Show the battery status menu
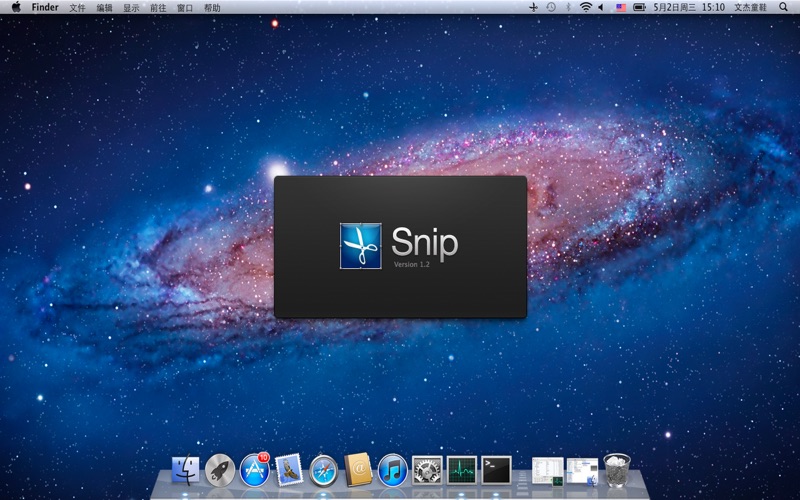Image resolution: width=800 pixels, height=500 pixels. coord(639,7)
